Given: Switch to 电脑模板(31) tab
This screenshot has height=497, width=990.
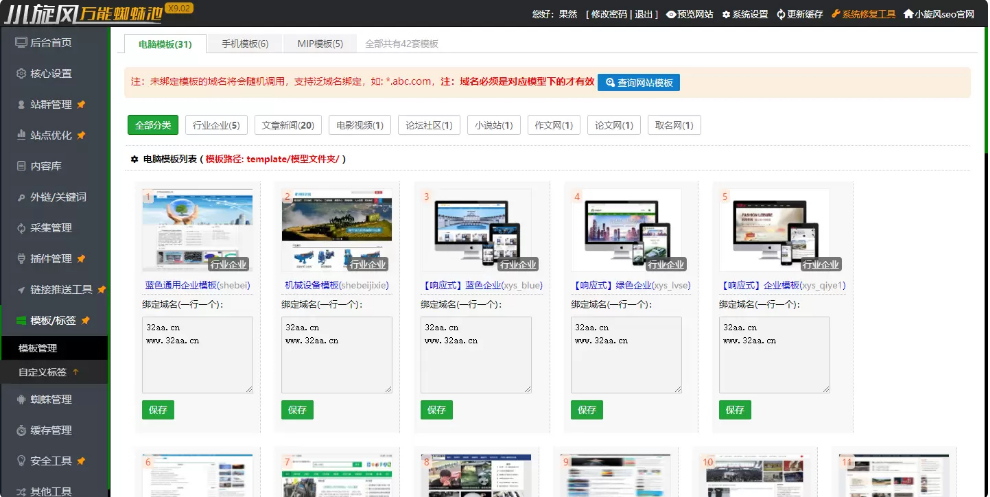Looking at the screenshot, I should 165,44.
